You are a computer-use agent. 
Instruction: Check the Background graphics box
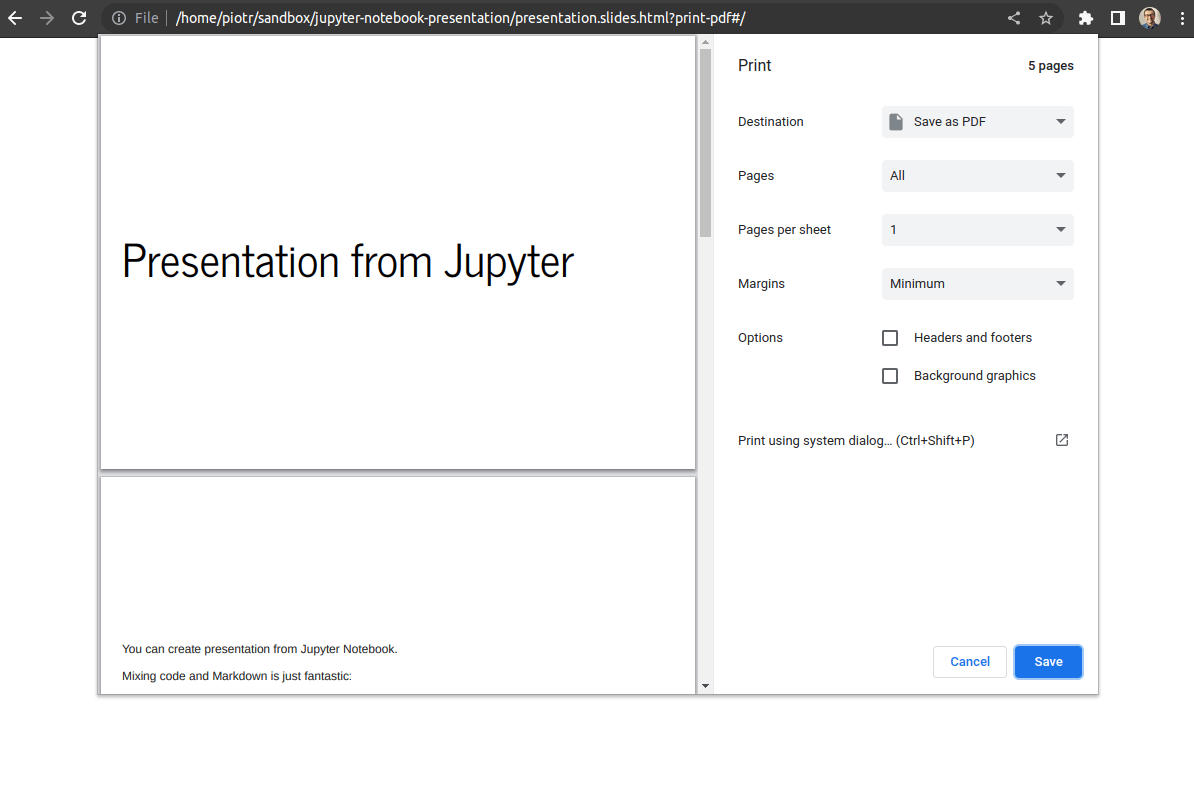pyautogui.click(x=890, y=375)
